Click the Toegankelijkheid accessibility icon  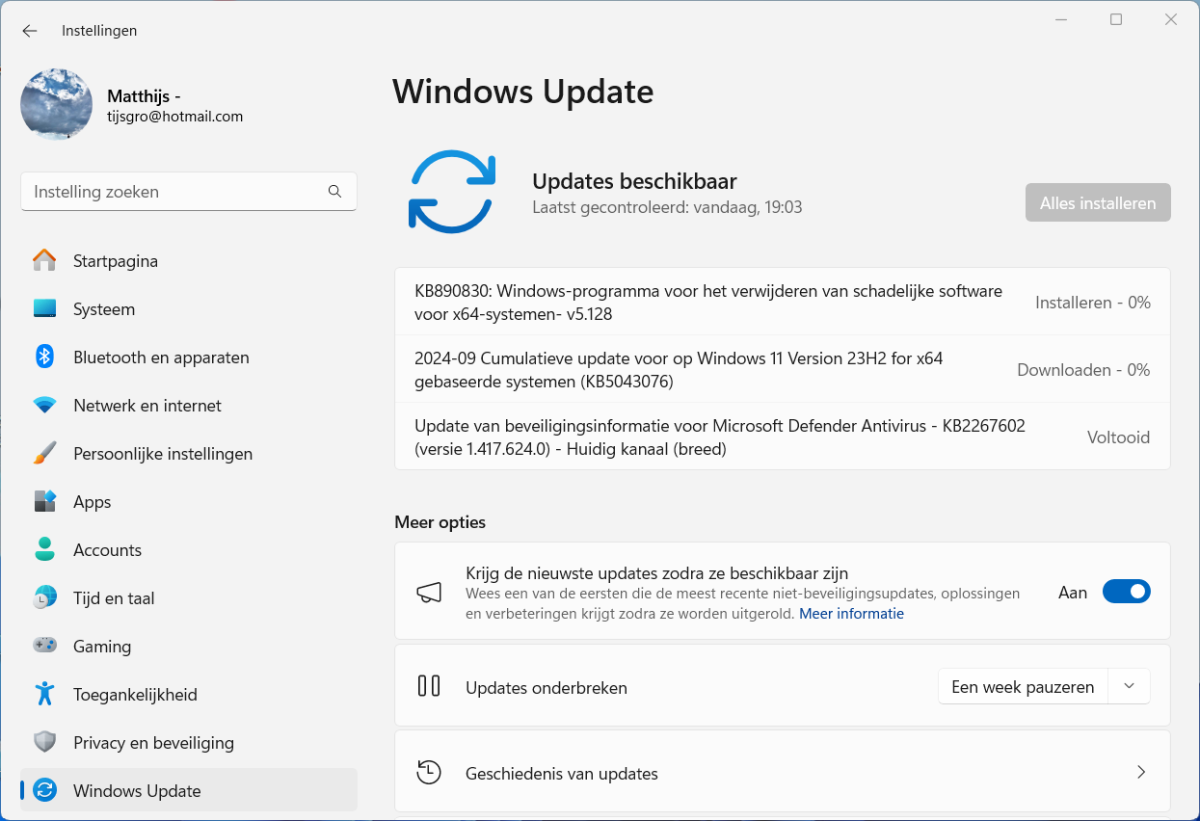[44, 694]
